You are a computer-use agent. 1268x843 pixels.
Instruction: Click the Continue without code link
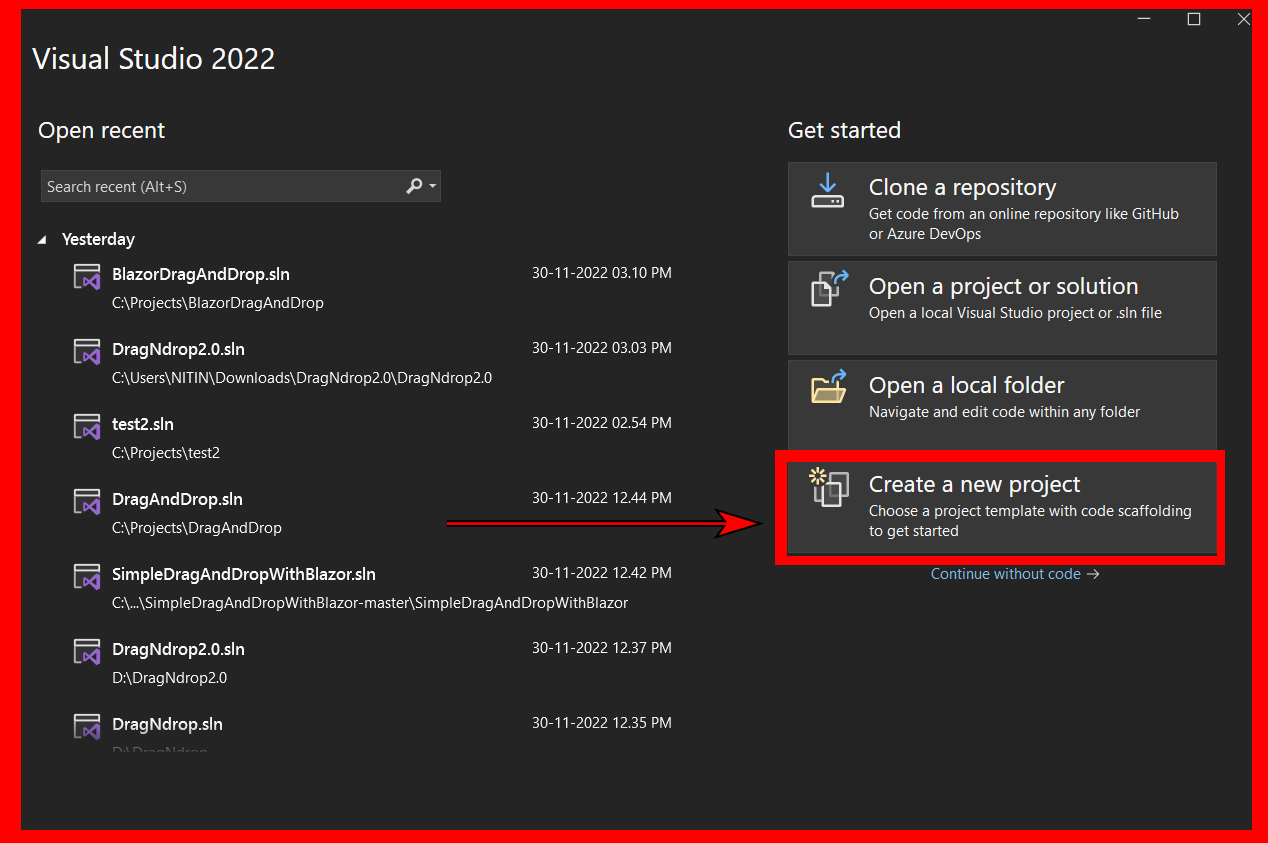click(1014, 573)
